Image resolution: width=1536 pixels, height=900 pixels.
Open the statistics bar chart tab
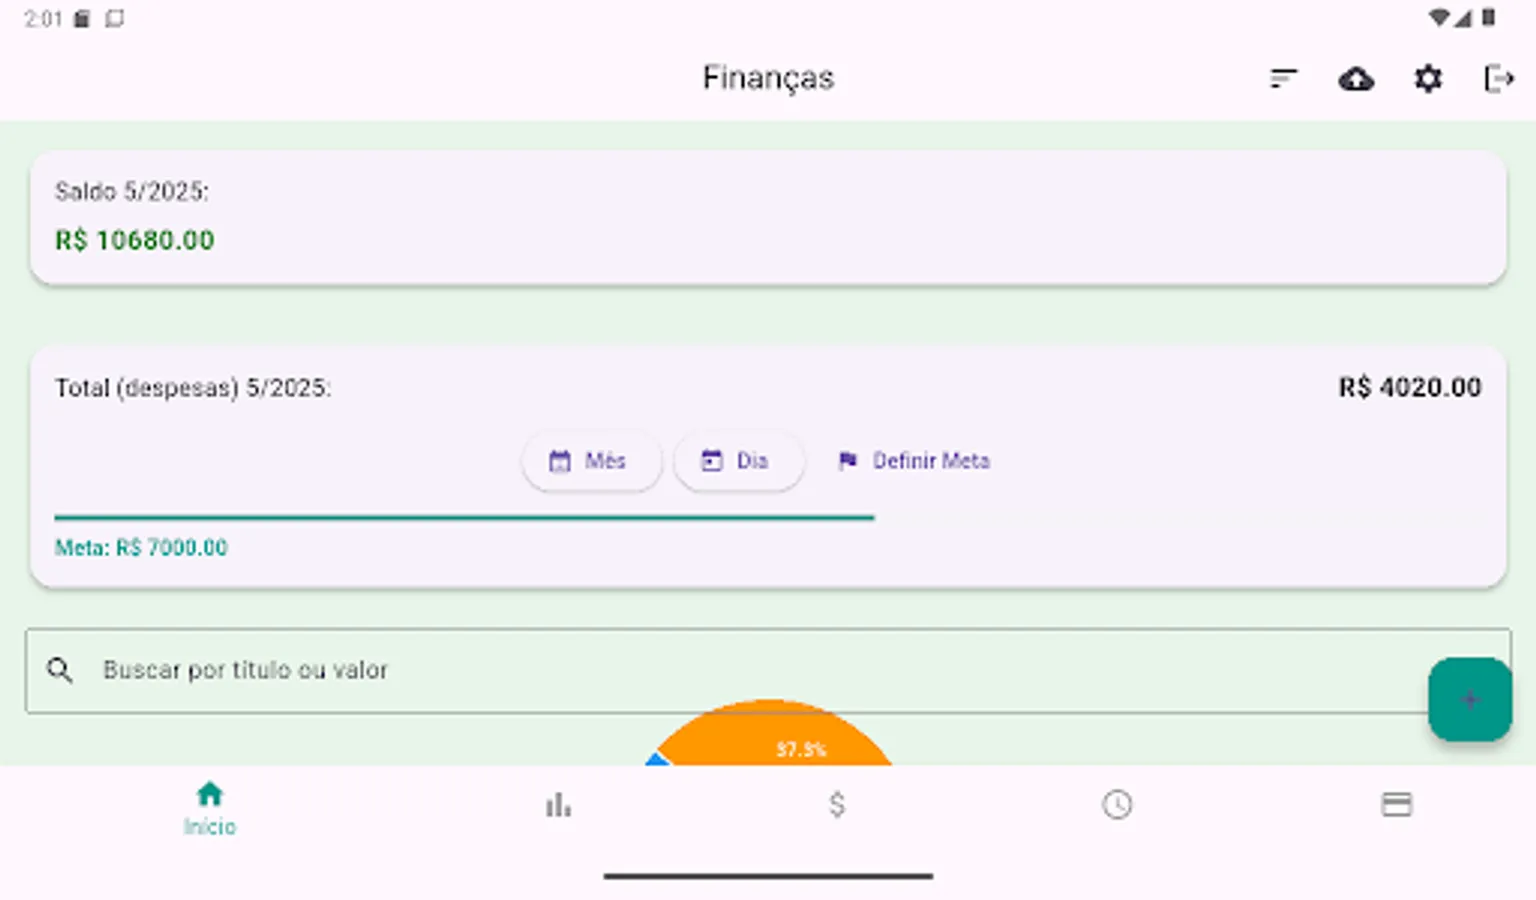pos(558,803)
